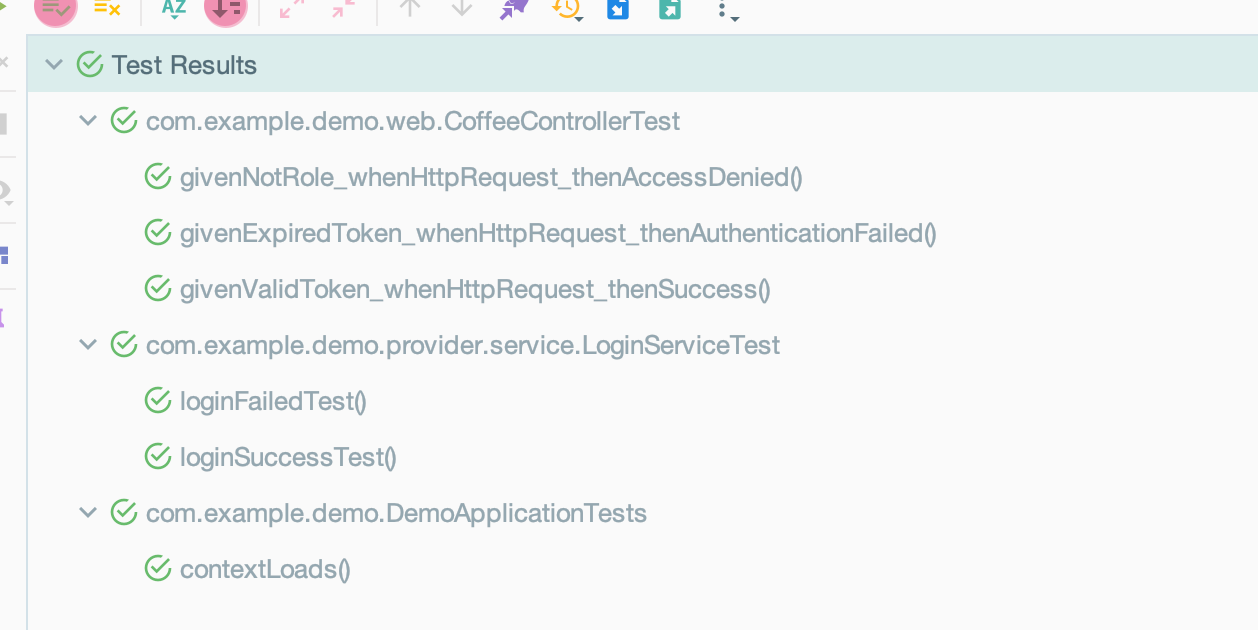Click the blue Import Tests icon
This screenshot has width=1258, height=630.
click(x=618, y=9)
